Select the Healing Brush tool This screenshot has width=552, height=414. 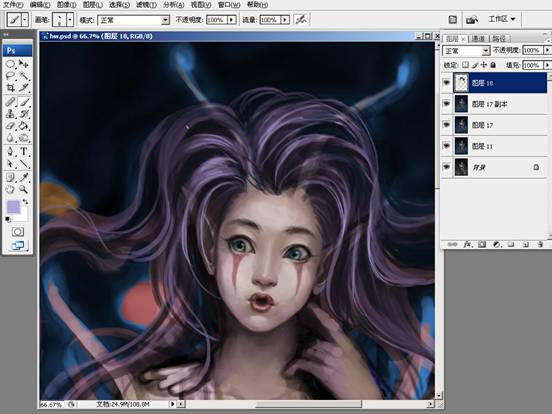tap(10, 102)
